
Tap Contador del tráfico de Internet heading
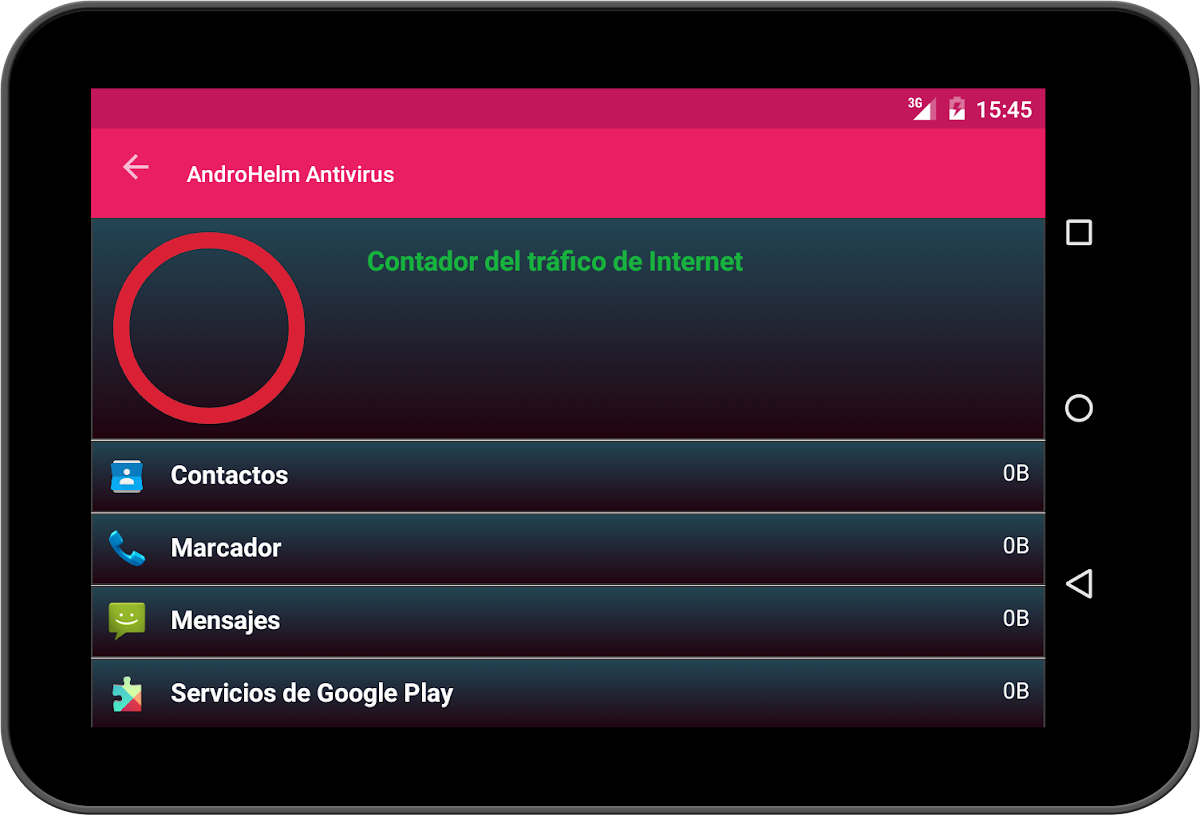555,262
